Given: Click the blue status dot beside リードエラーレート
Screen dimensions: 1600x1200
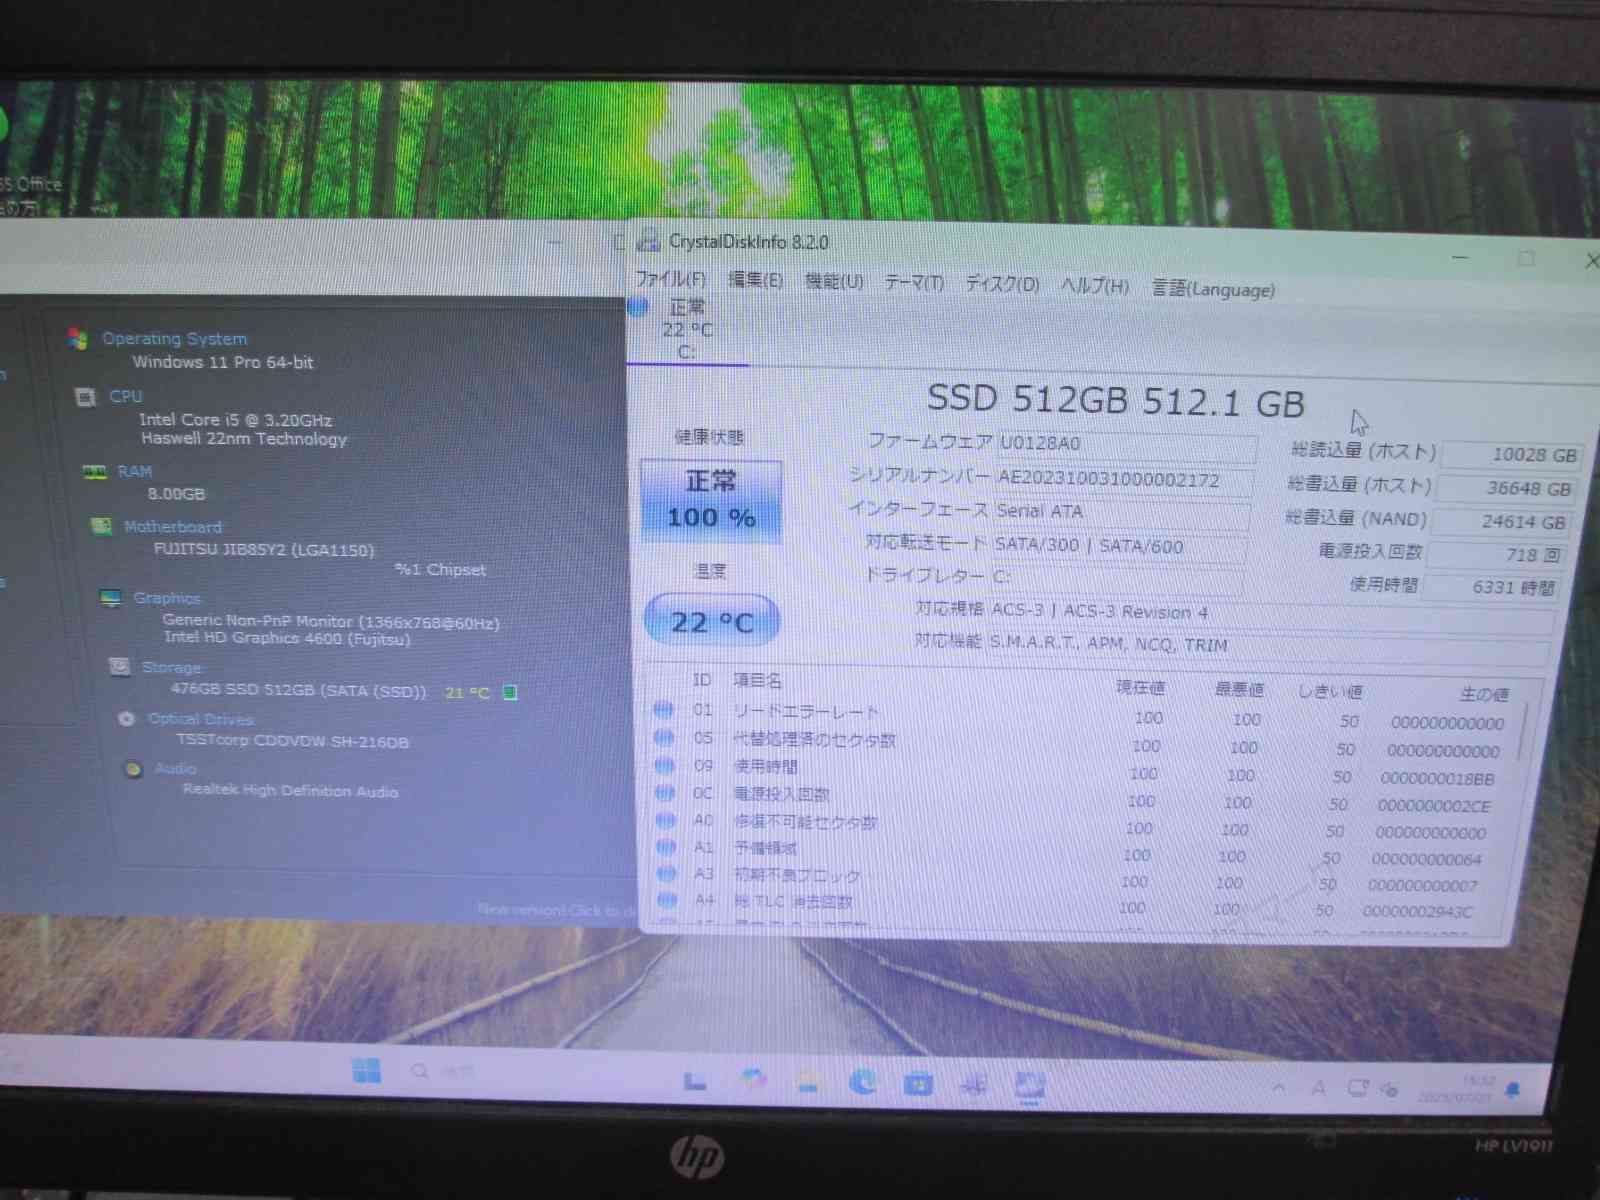Looking at the screenshot, I should click(x=663, y=710).
